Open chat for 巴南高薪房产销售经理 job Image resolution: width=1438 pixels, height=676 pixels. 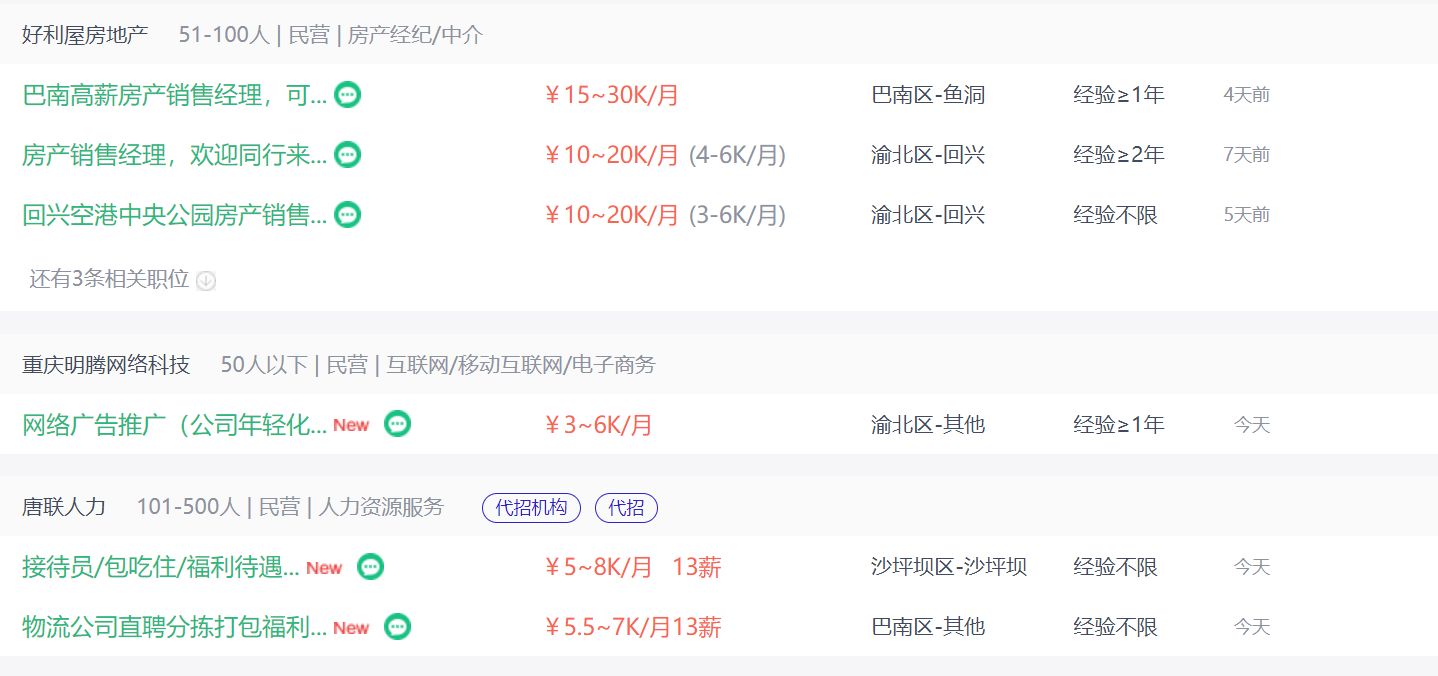click(347, 95)
